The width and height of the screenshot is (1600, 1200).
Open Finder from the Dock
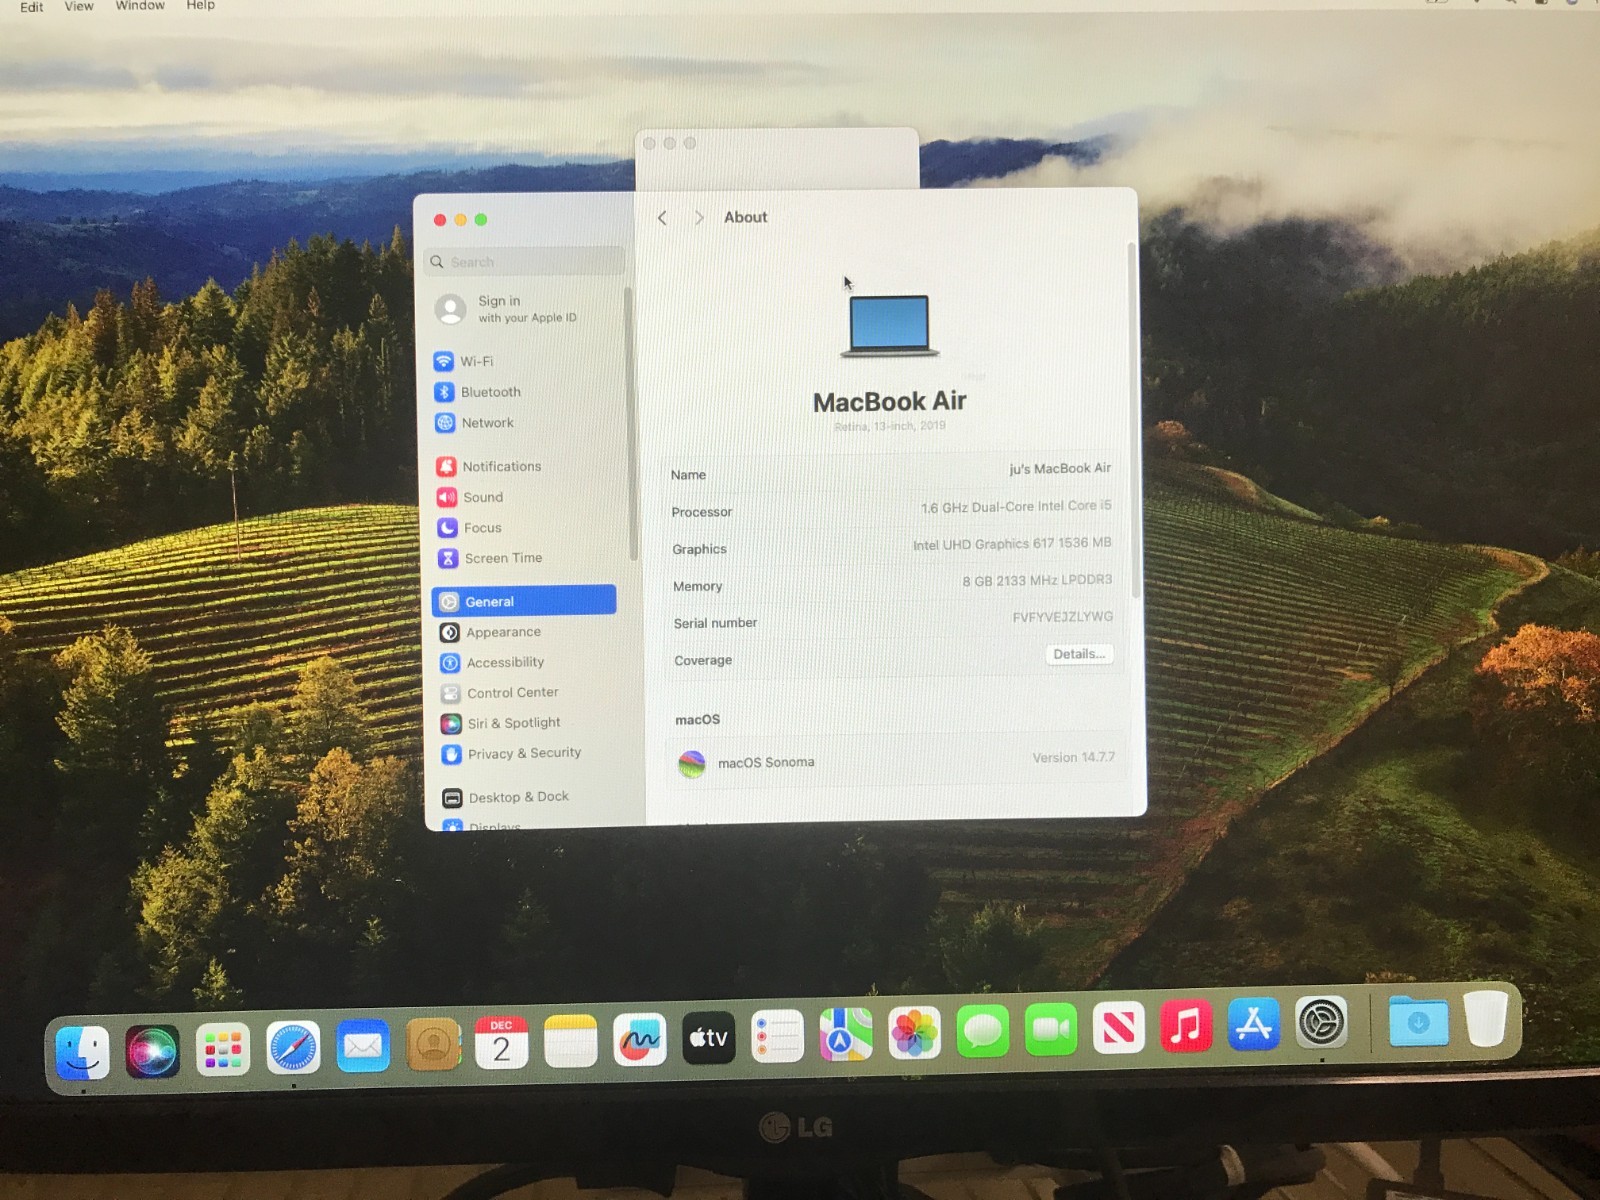pos(82,1052)
